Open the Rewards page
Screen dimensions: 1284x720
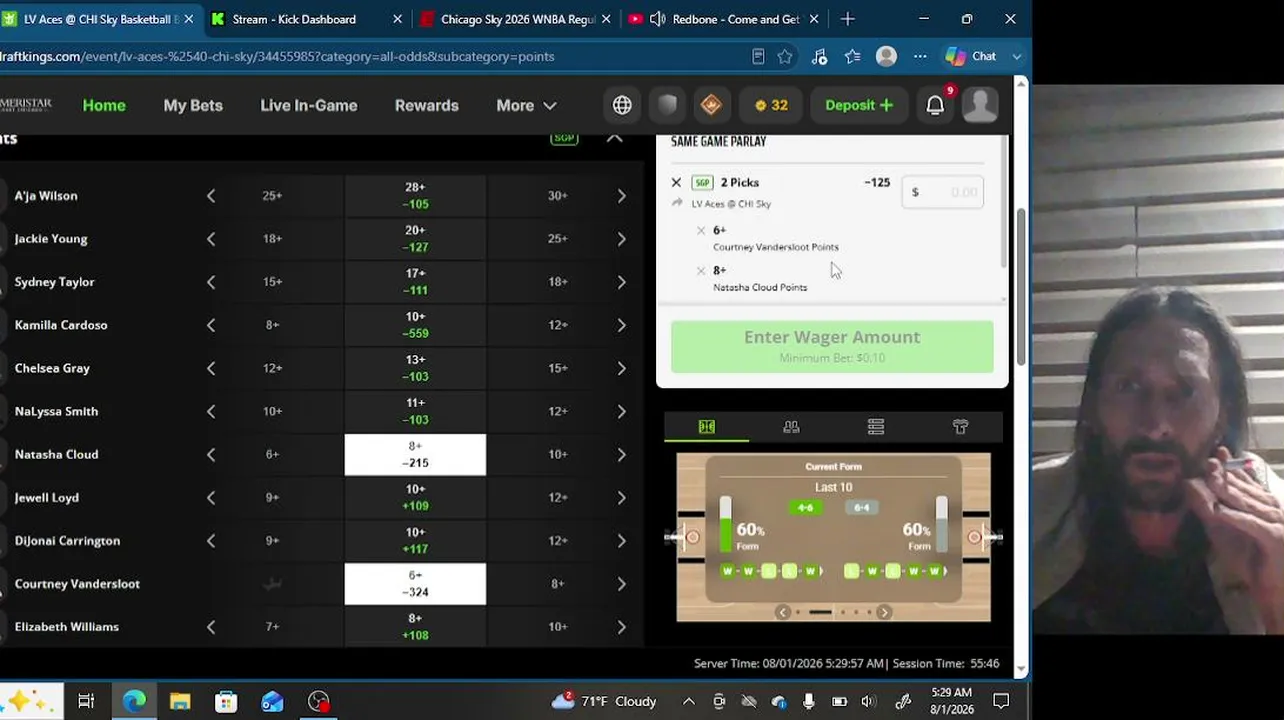point(427,105)
